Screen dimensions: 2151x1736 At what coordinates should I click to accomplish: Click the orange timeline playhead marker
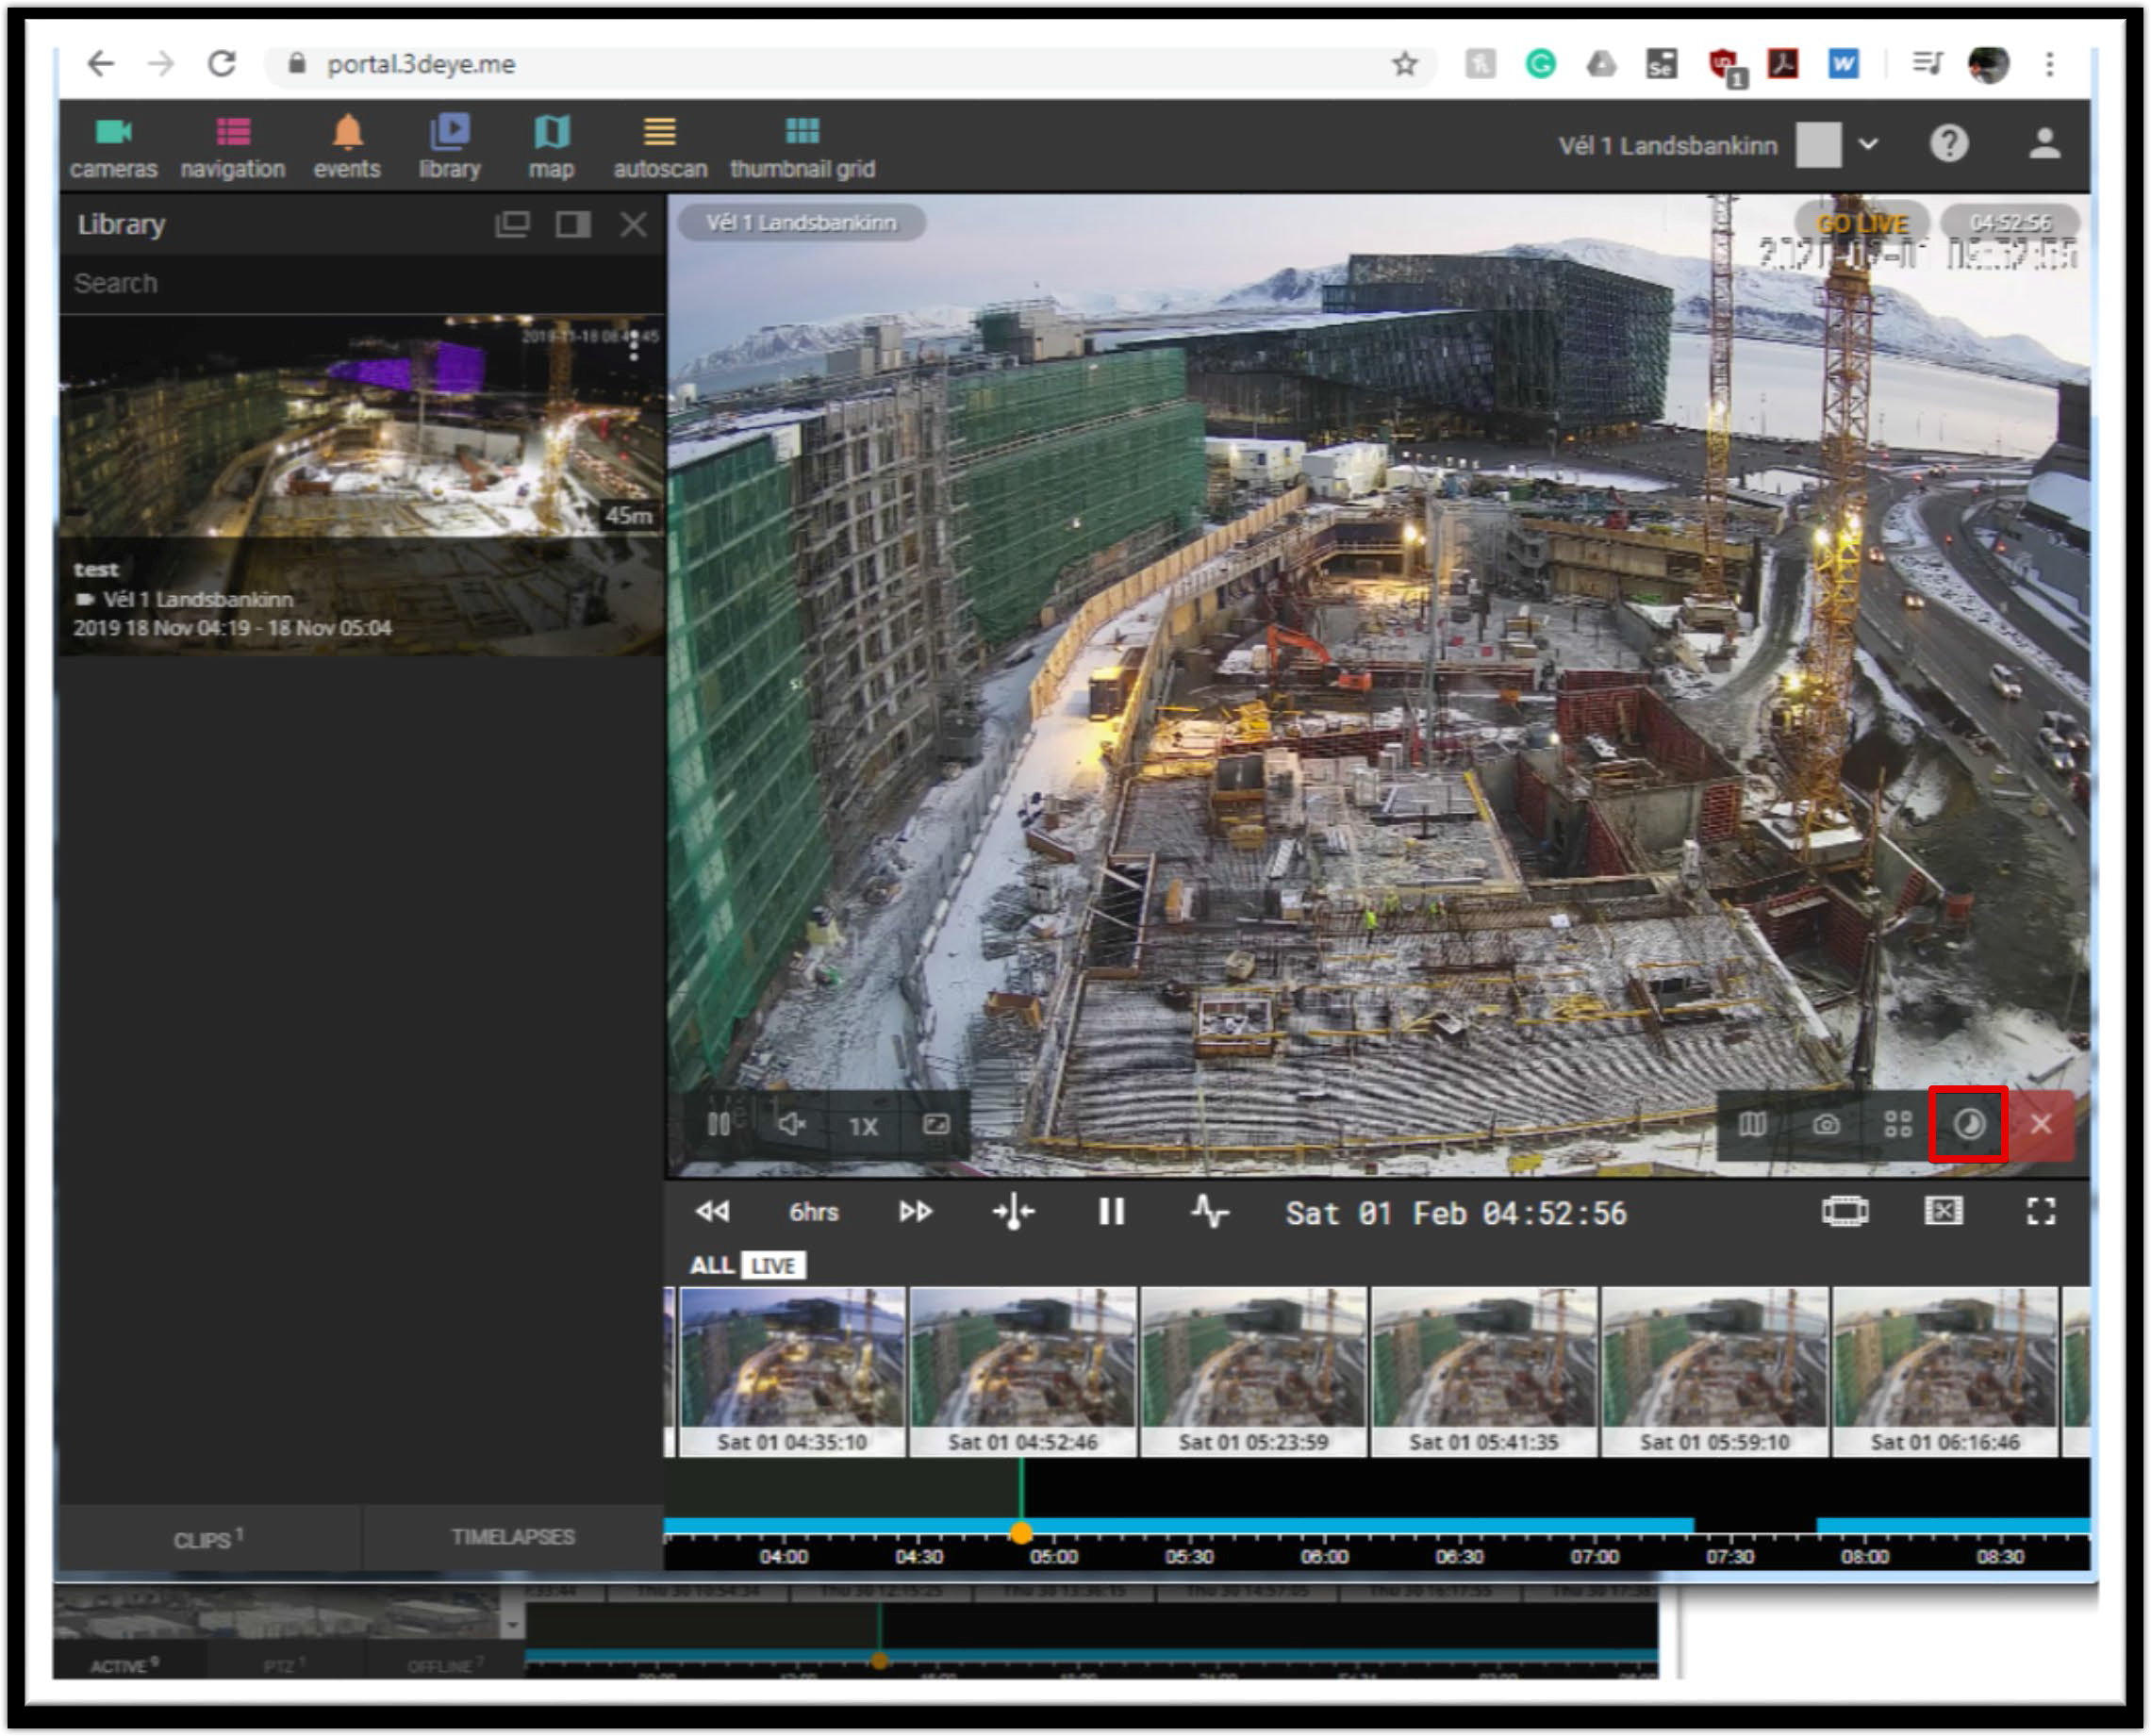(1021, 1533)
